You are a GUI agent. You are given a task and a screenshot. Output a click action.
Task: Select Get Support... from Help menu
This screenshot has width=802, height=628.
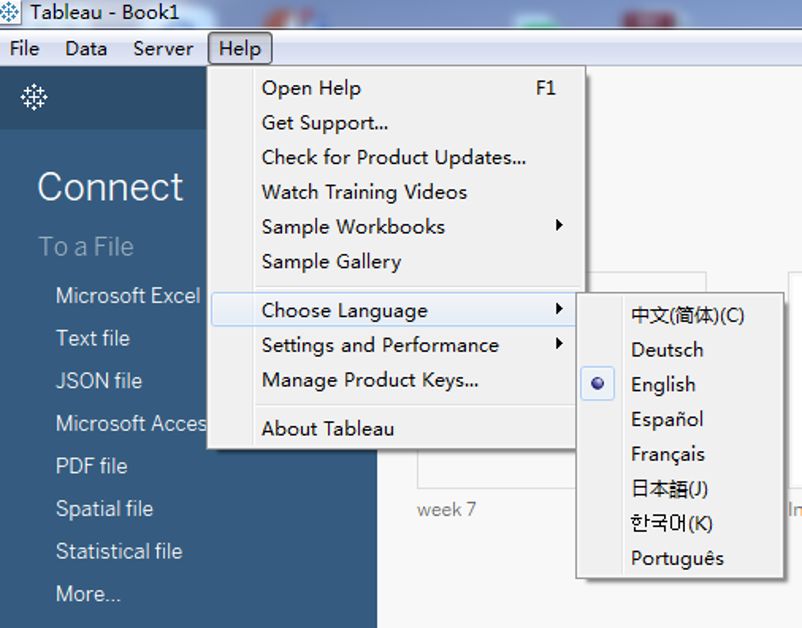pos(396,123)
